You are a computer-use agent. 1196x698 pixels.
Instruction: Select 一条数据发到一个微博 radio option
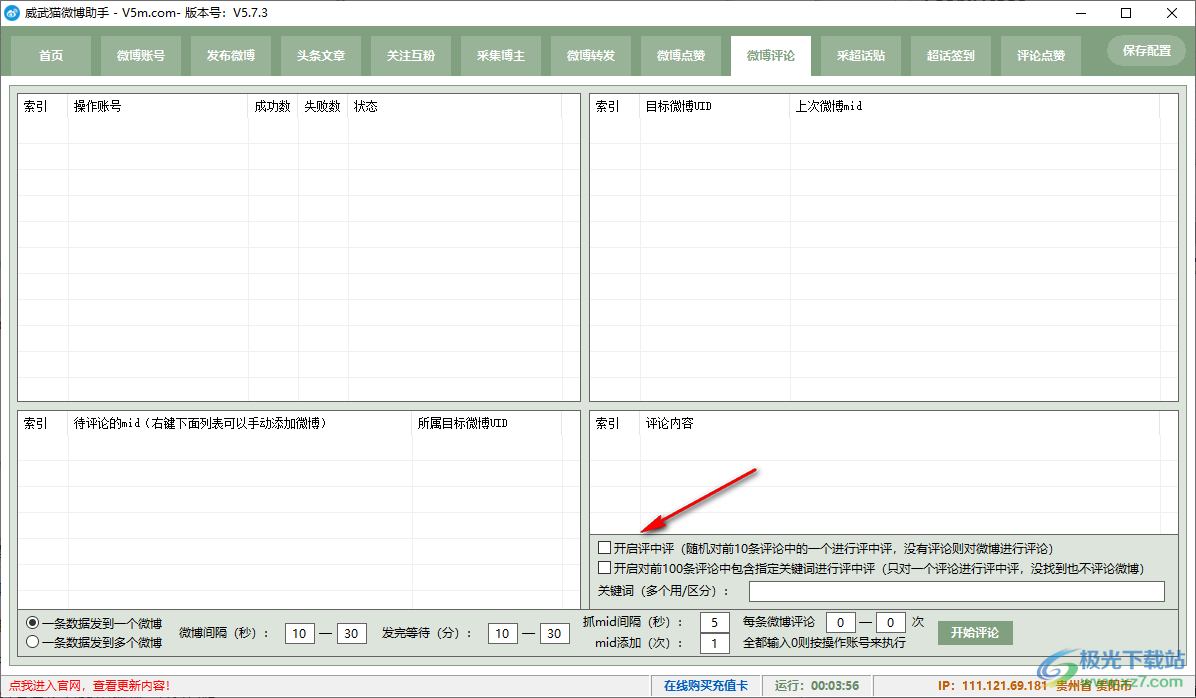[33, 623]
